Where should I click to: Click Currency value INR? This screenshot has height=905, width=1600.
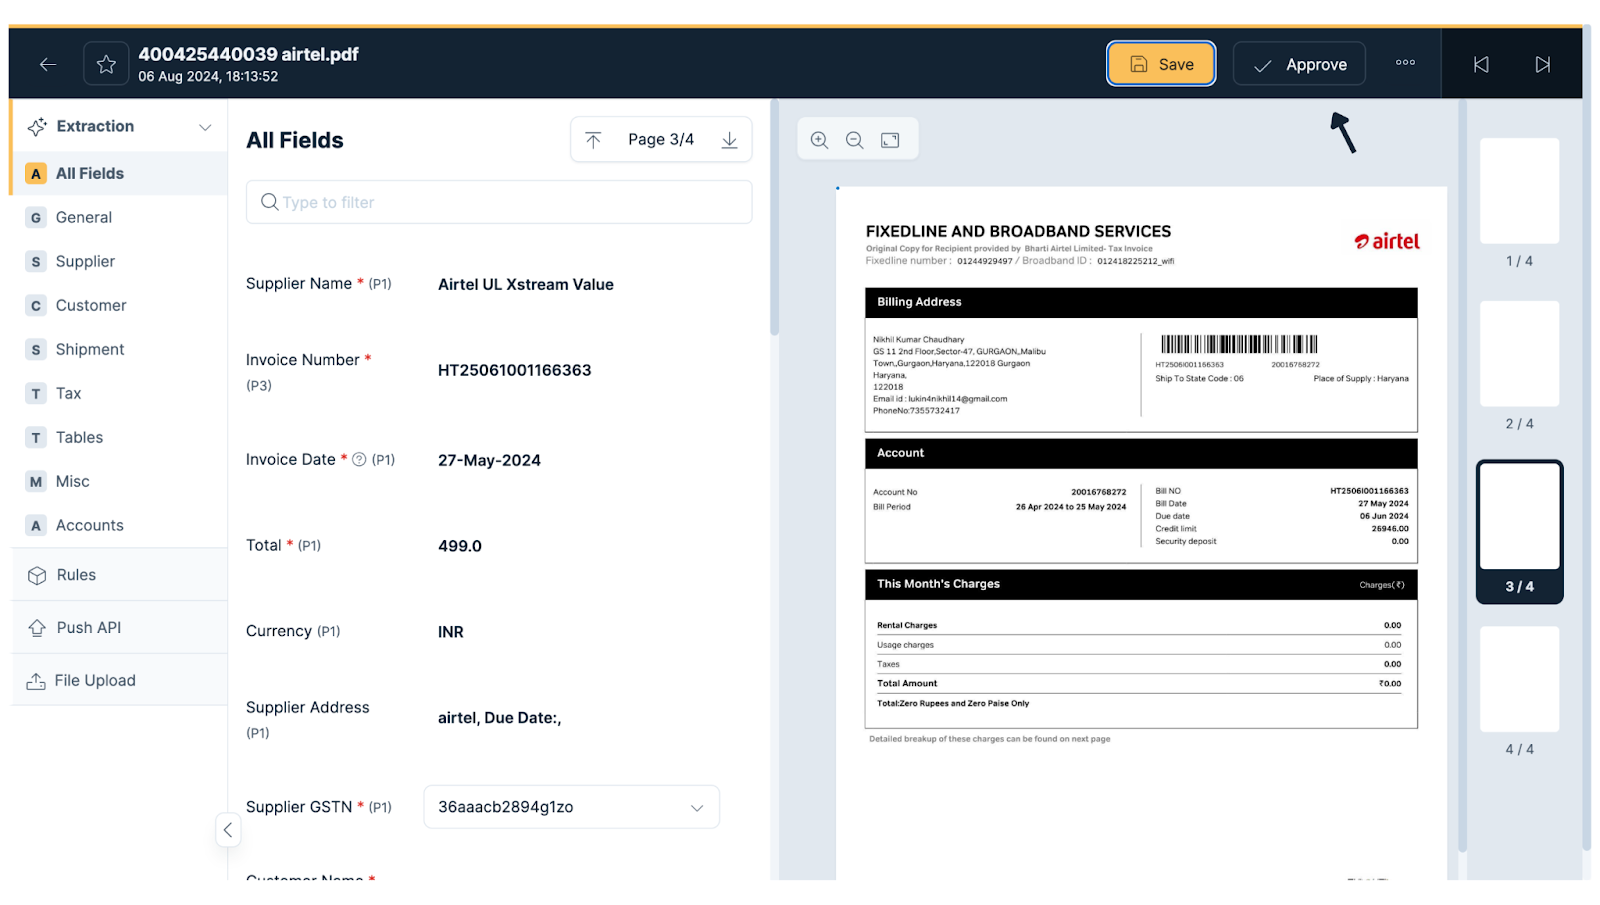[x=451, y=632]
